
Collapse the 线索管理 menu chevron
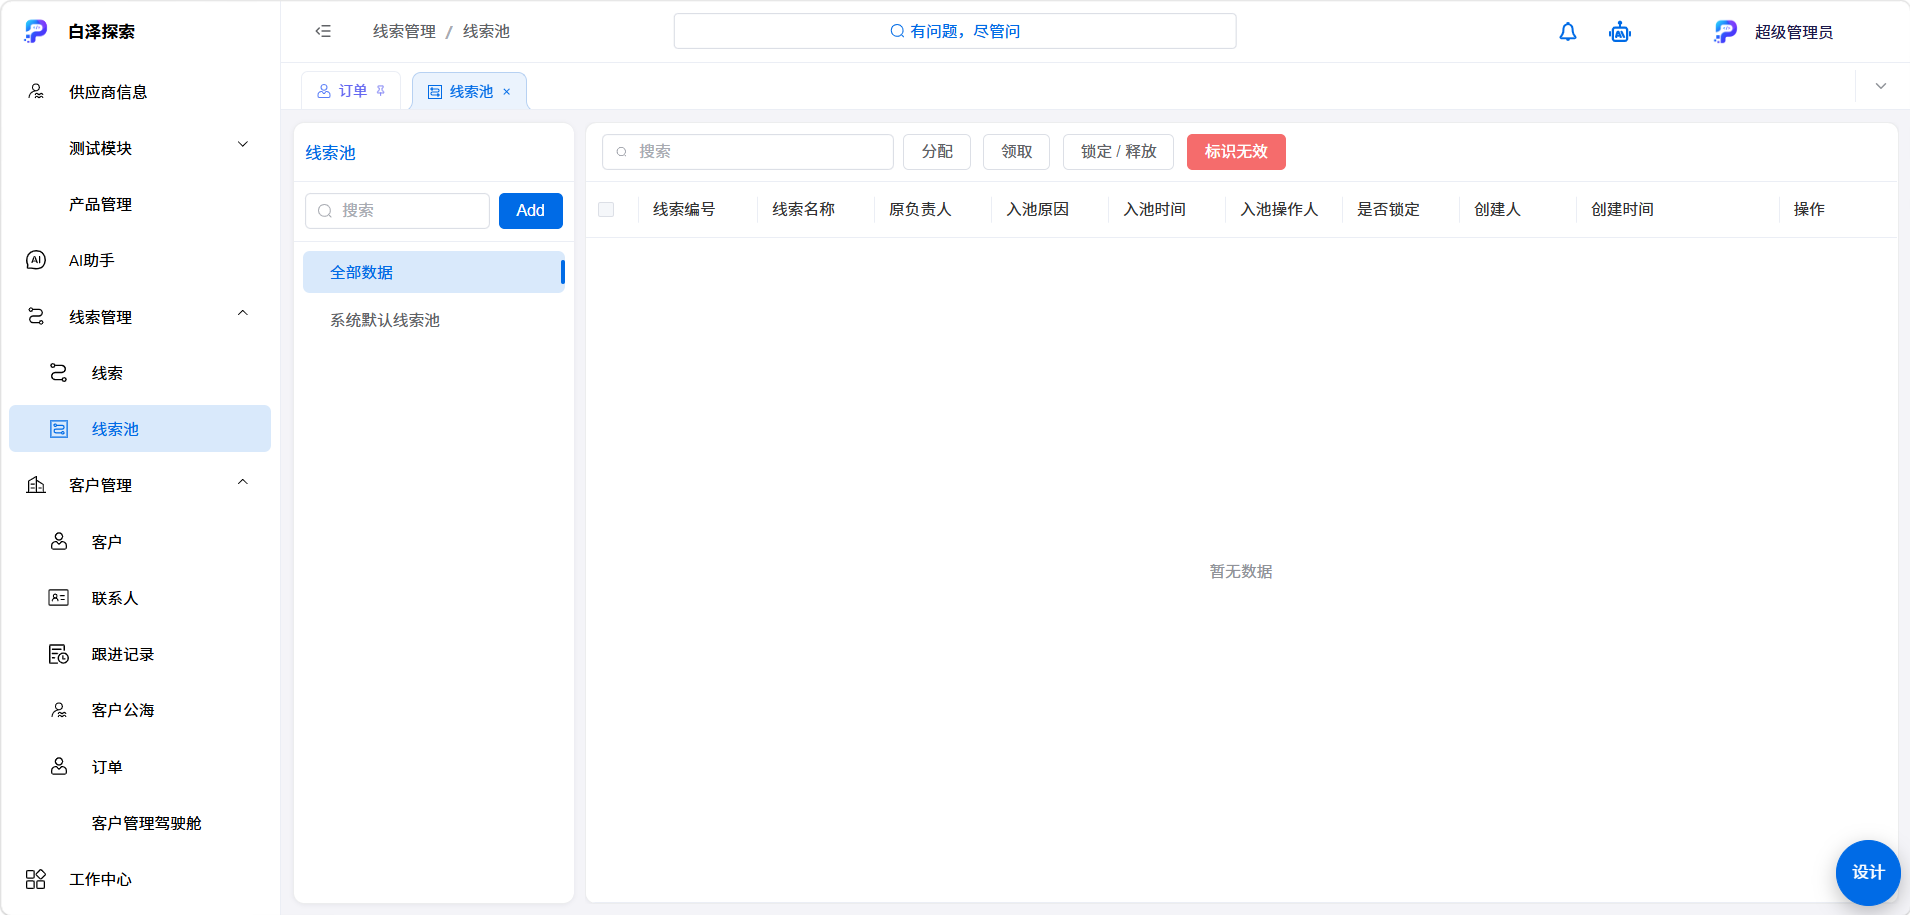[243, 314]
